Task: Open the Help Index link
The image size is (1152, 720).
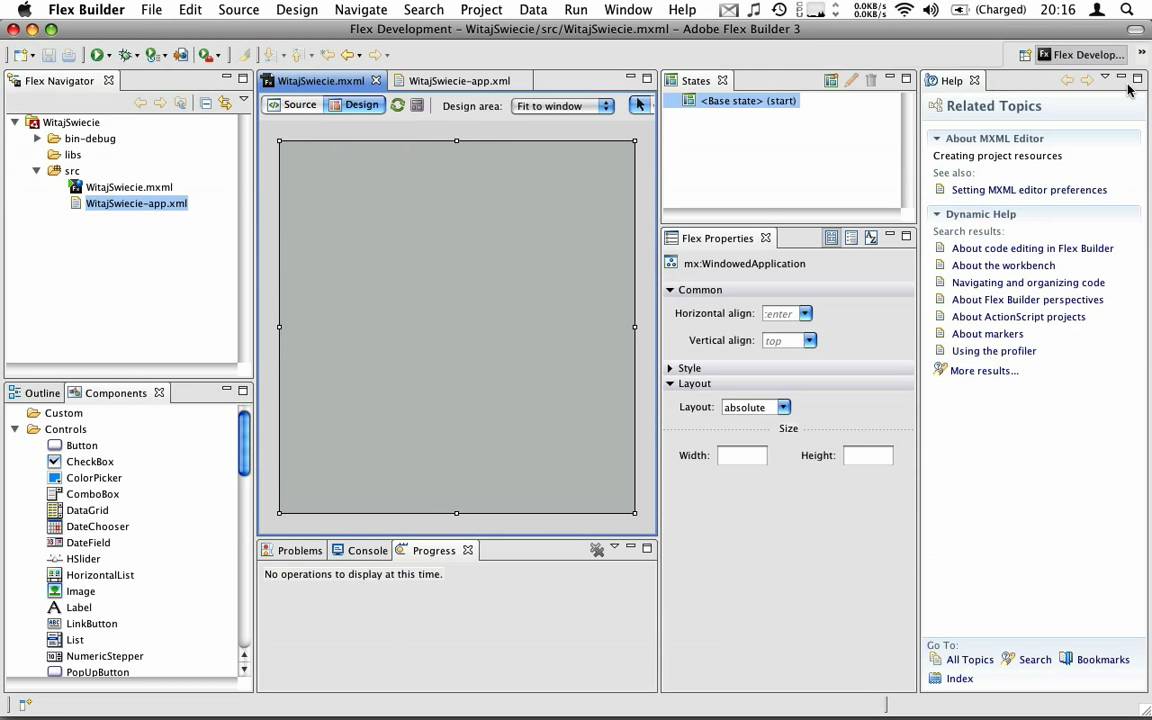Action: [x=959, y=679]
